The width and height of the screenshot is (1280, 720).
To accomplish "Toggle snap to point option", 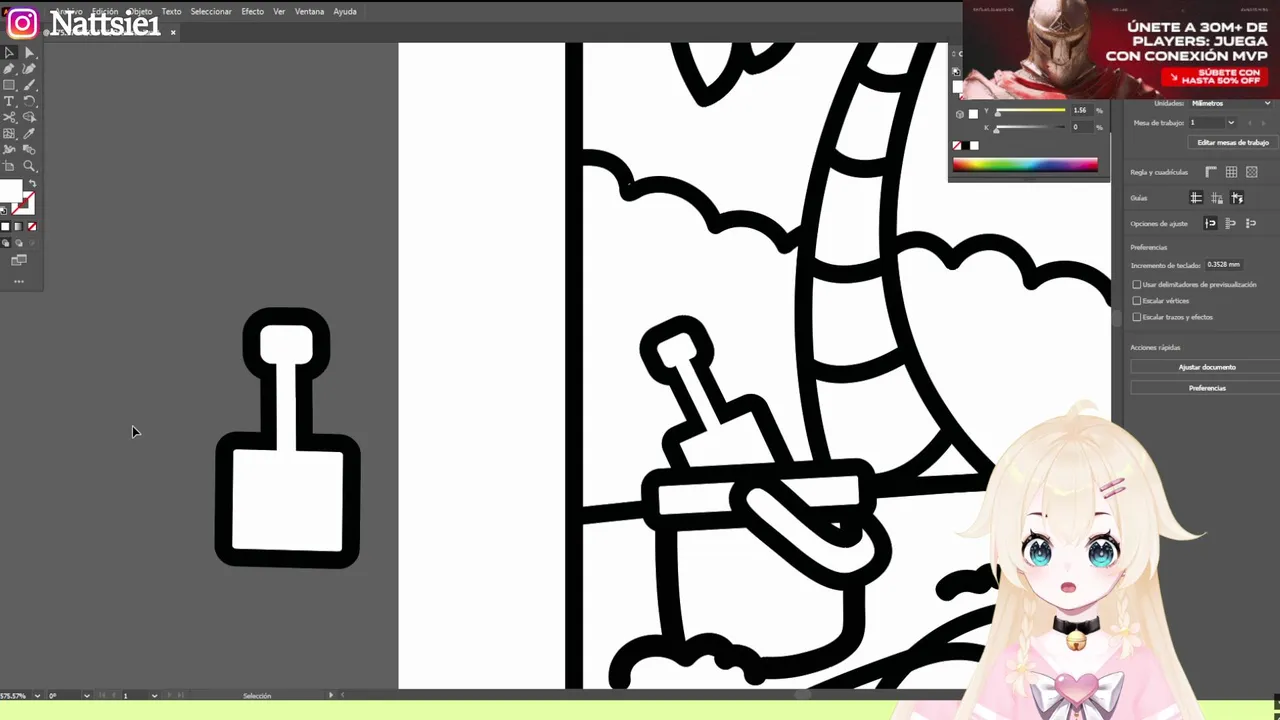I will [x=1210, y=223].
